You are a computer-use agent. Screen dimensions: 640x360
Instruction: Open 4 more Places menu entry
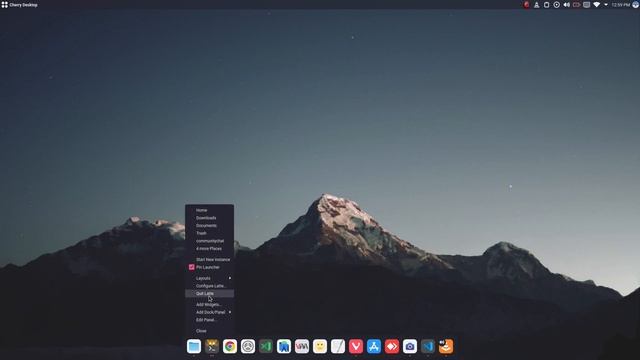[209, 248]
